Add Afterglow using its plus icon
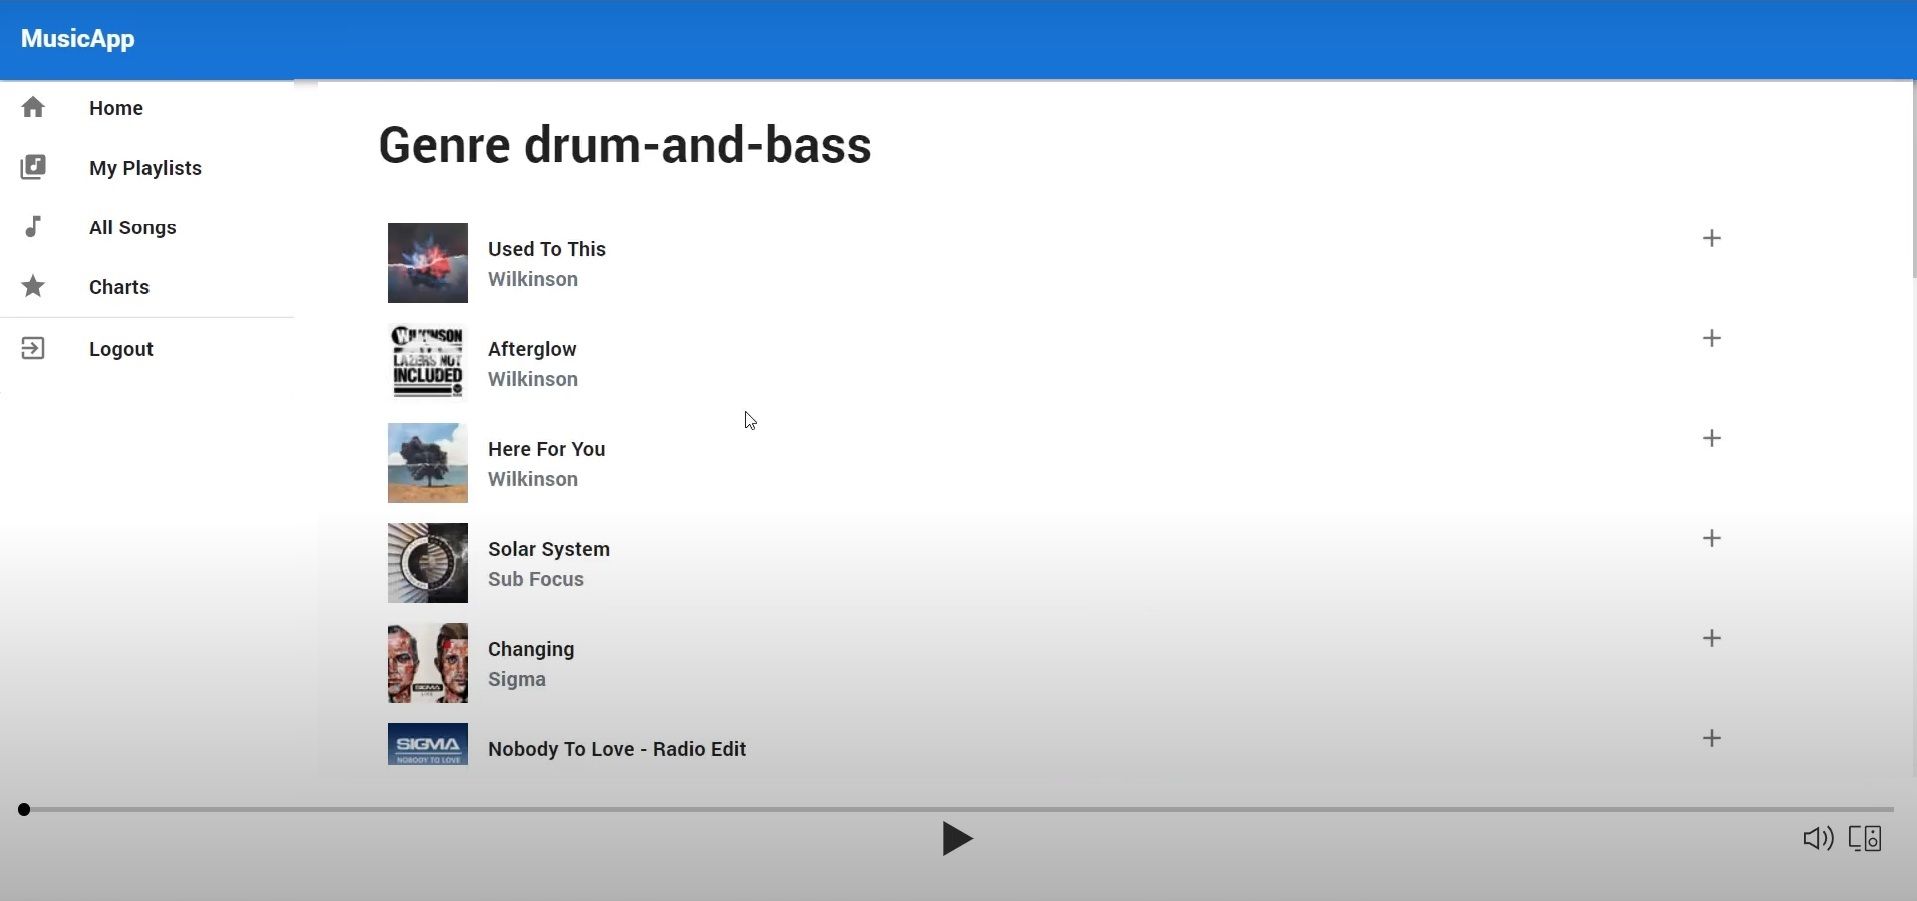Screen dimensions: 1917x901 (x=1711, y=338)
